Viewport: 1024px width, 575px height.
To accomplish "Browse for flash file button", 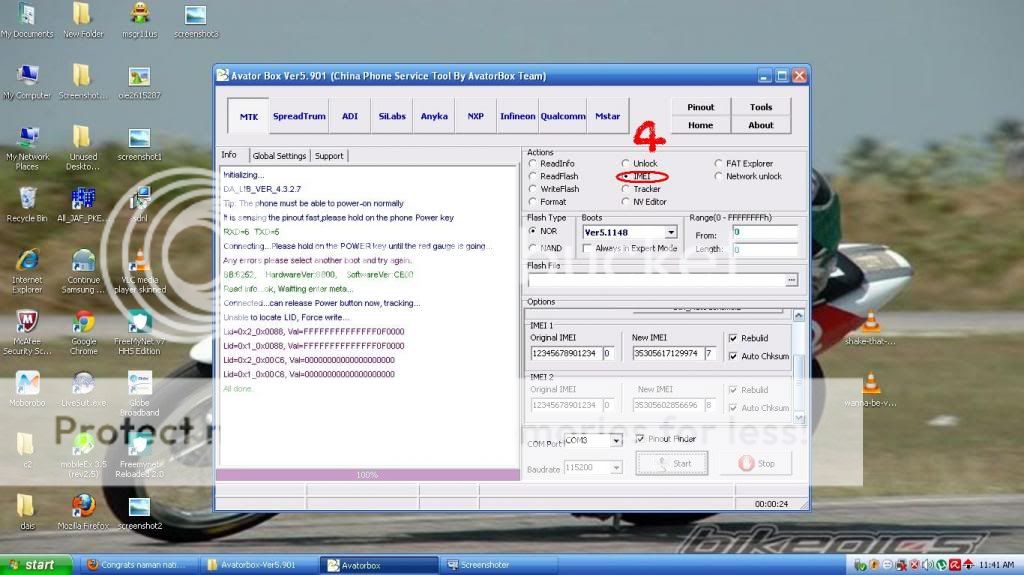I will (x=792, y=280).
